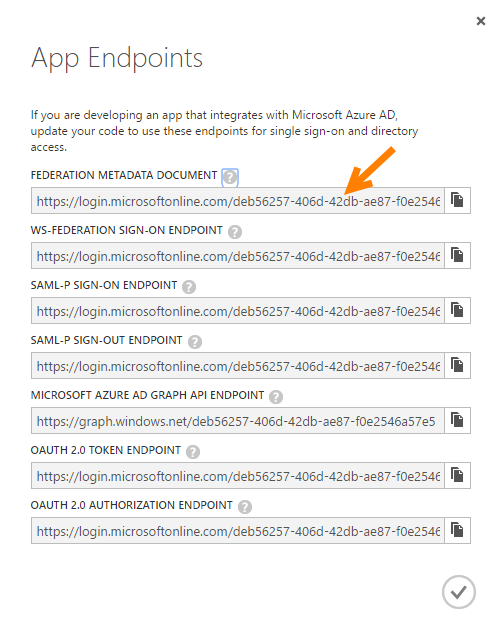Viewport: 502px width, 635px height.
Task: Click the 'FEDERATION METADATA DOCUMENT' label
Action: [124, 175]
